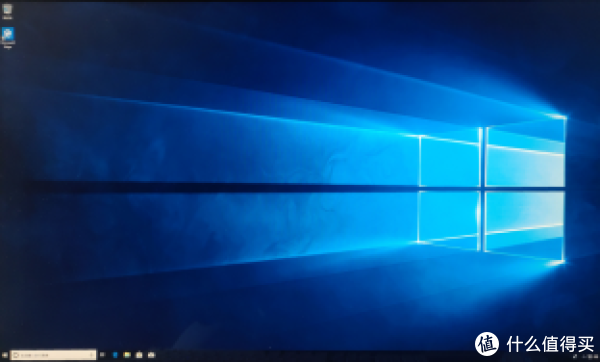Click the Recycle Bin text label
The width and height of the screenshot is (600, 362).
point(7,18)
